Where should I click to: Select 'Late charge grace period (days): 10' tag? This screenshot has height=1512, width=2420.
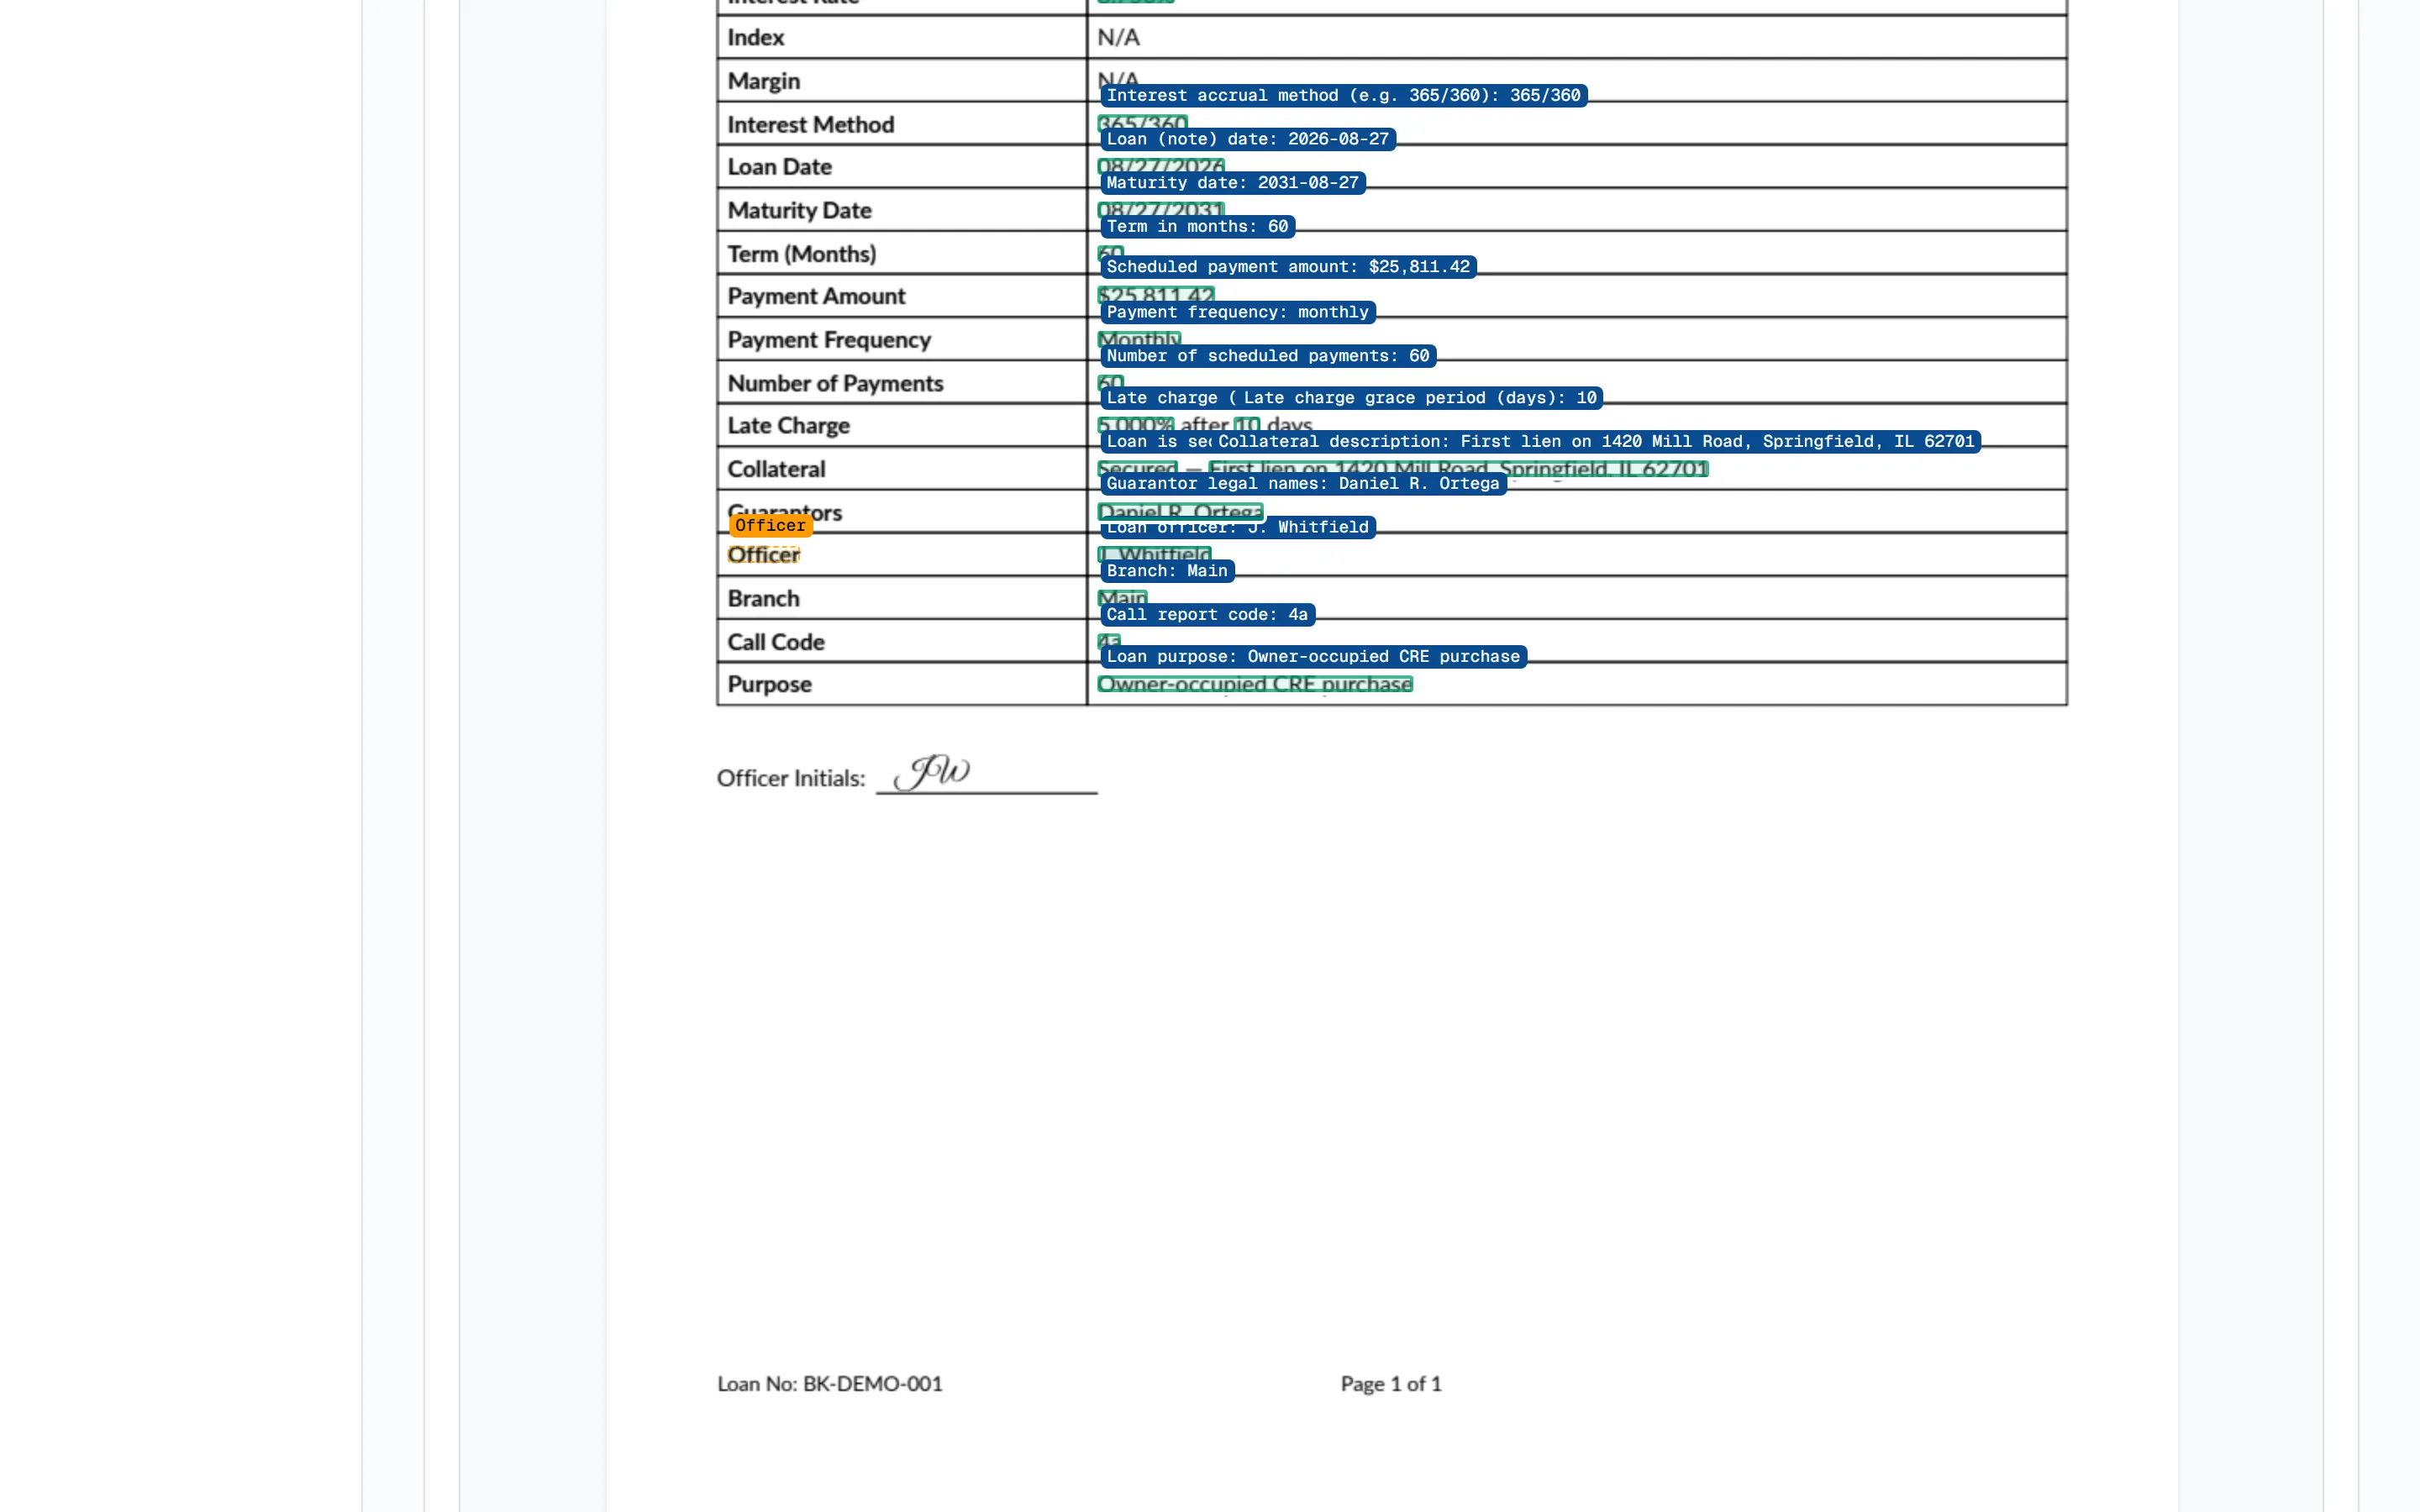pyautogui.click(x=1420, y=398)
